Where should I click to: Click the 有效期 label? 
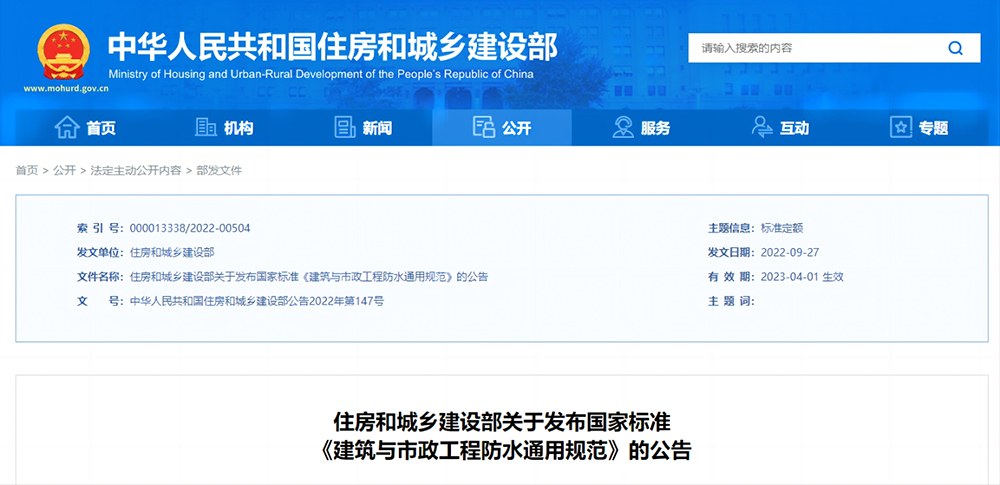[732, 276]
